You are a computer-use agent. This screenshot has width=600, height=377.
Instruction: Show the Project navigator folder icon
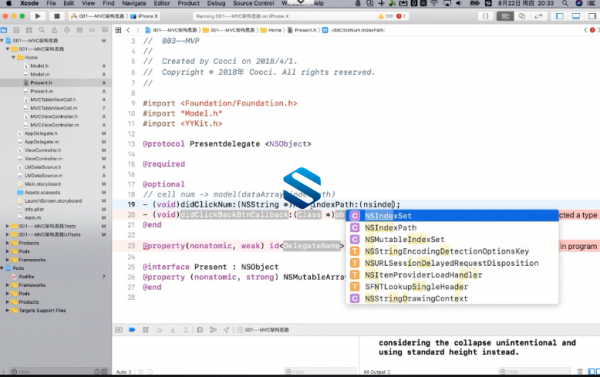(x=4, y=30)
